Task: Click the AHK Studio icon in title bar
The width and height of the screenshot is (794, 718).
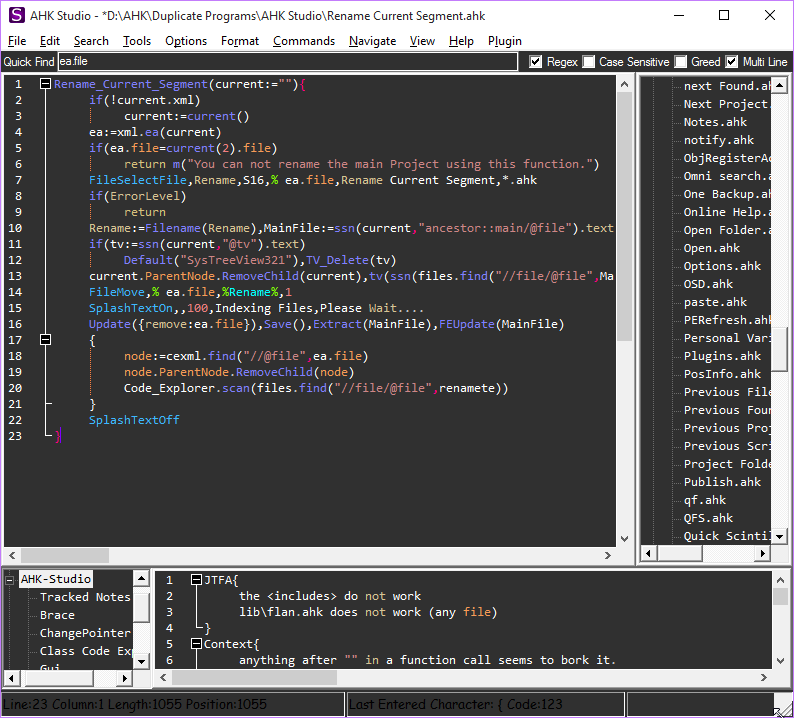Action: click(x=17, y=15)
